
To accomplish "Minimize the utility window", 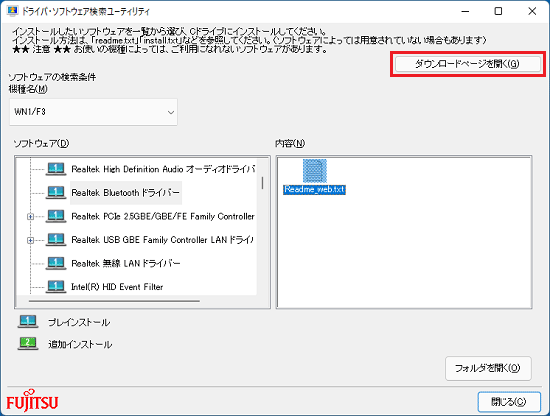I will 465,11.
